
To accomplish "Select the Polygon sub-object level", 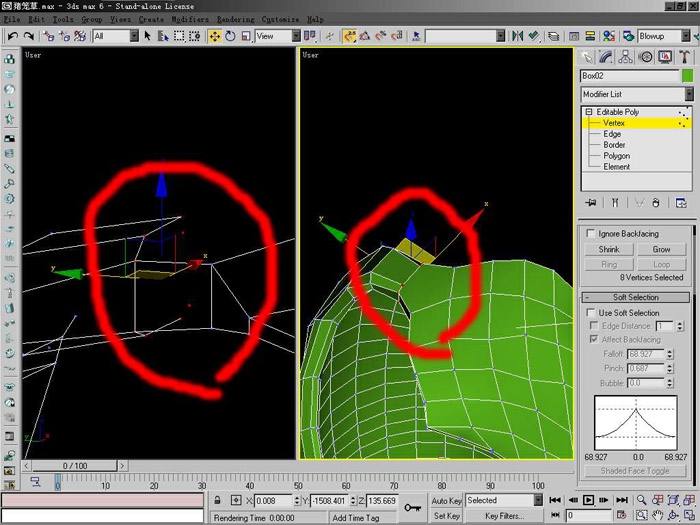I will coord(617,156).
